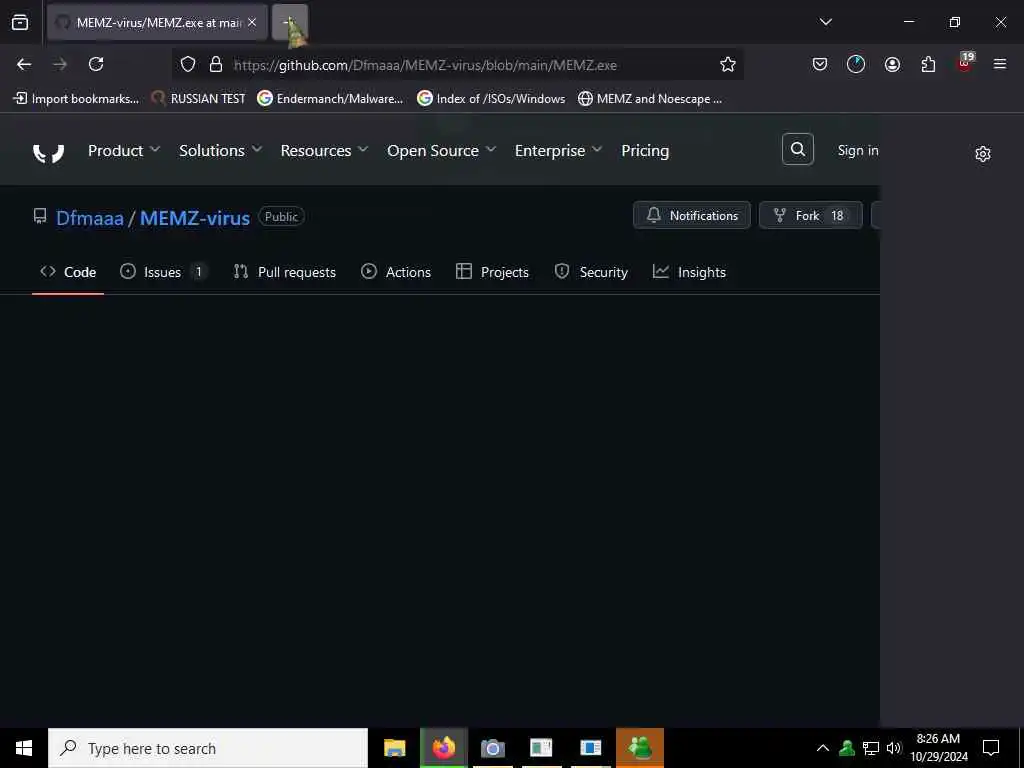Open the MEMZ and Noescape bookmark
Image resolution: width=1024 pixels, height=768 pixels.
point(650,99)
